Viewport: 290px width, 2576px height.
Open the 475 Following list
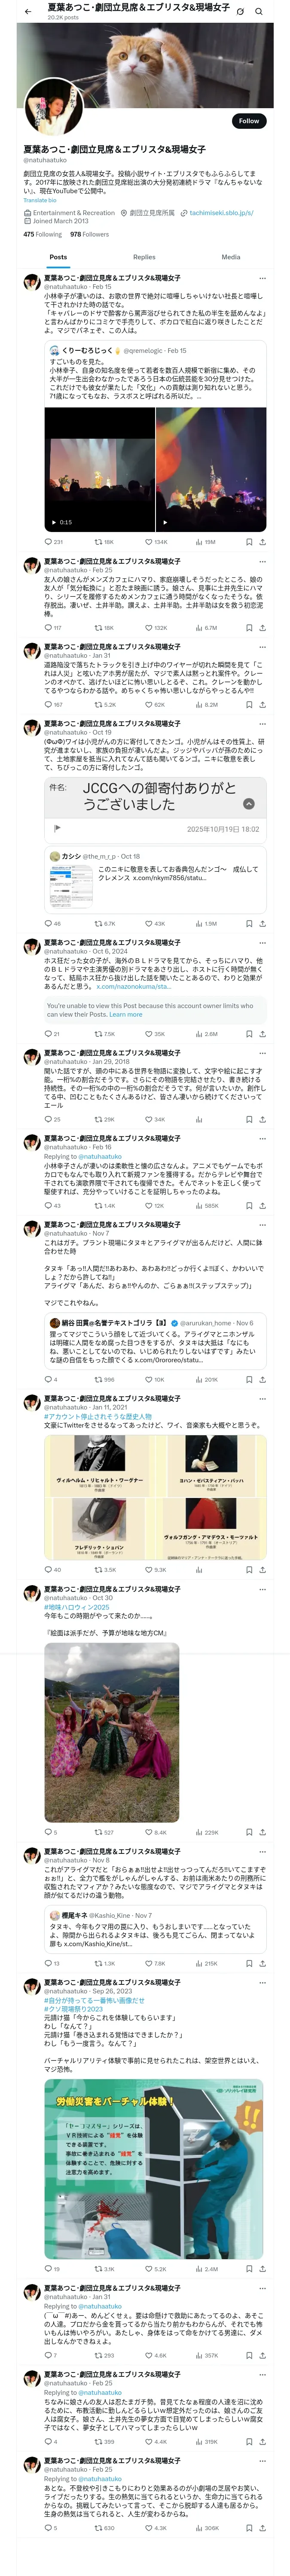pyautogui.click(x=43, y=234)
